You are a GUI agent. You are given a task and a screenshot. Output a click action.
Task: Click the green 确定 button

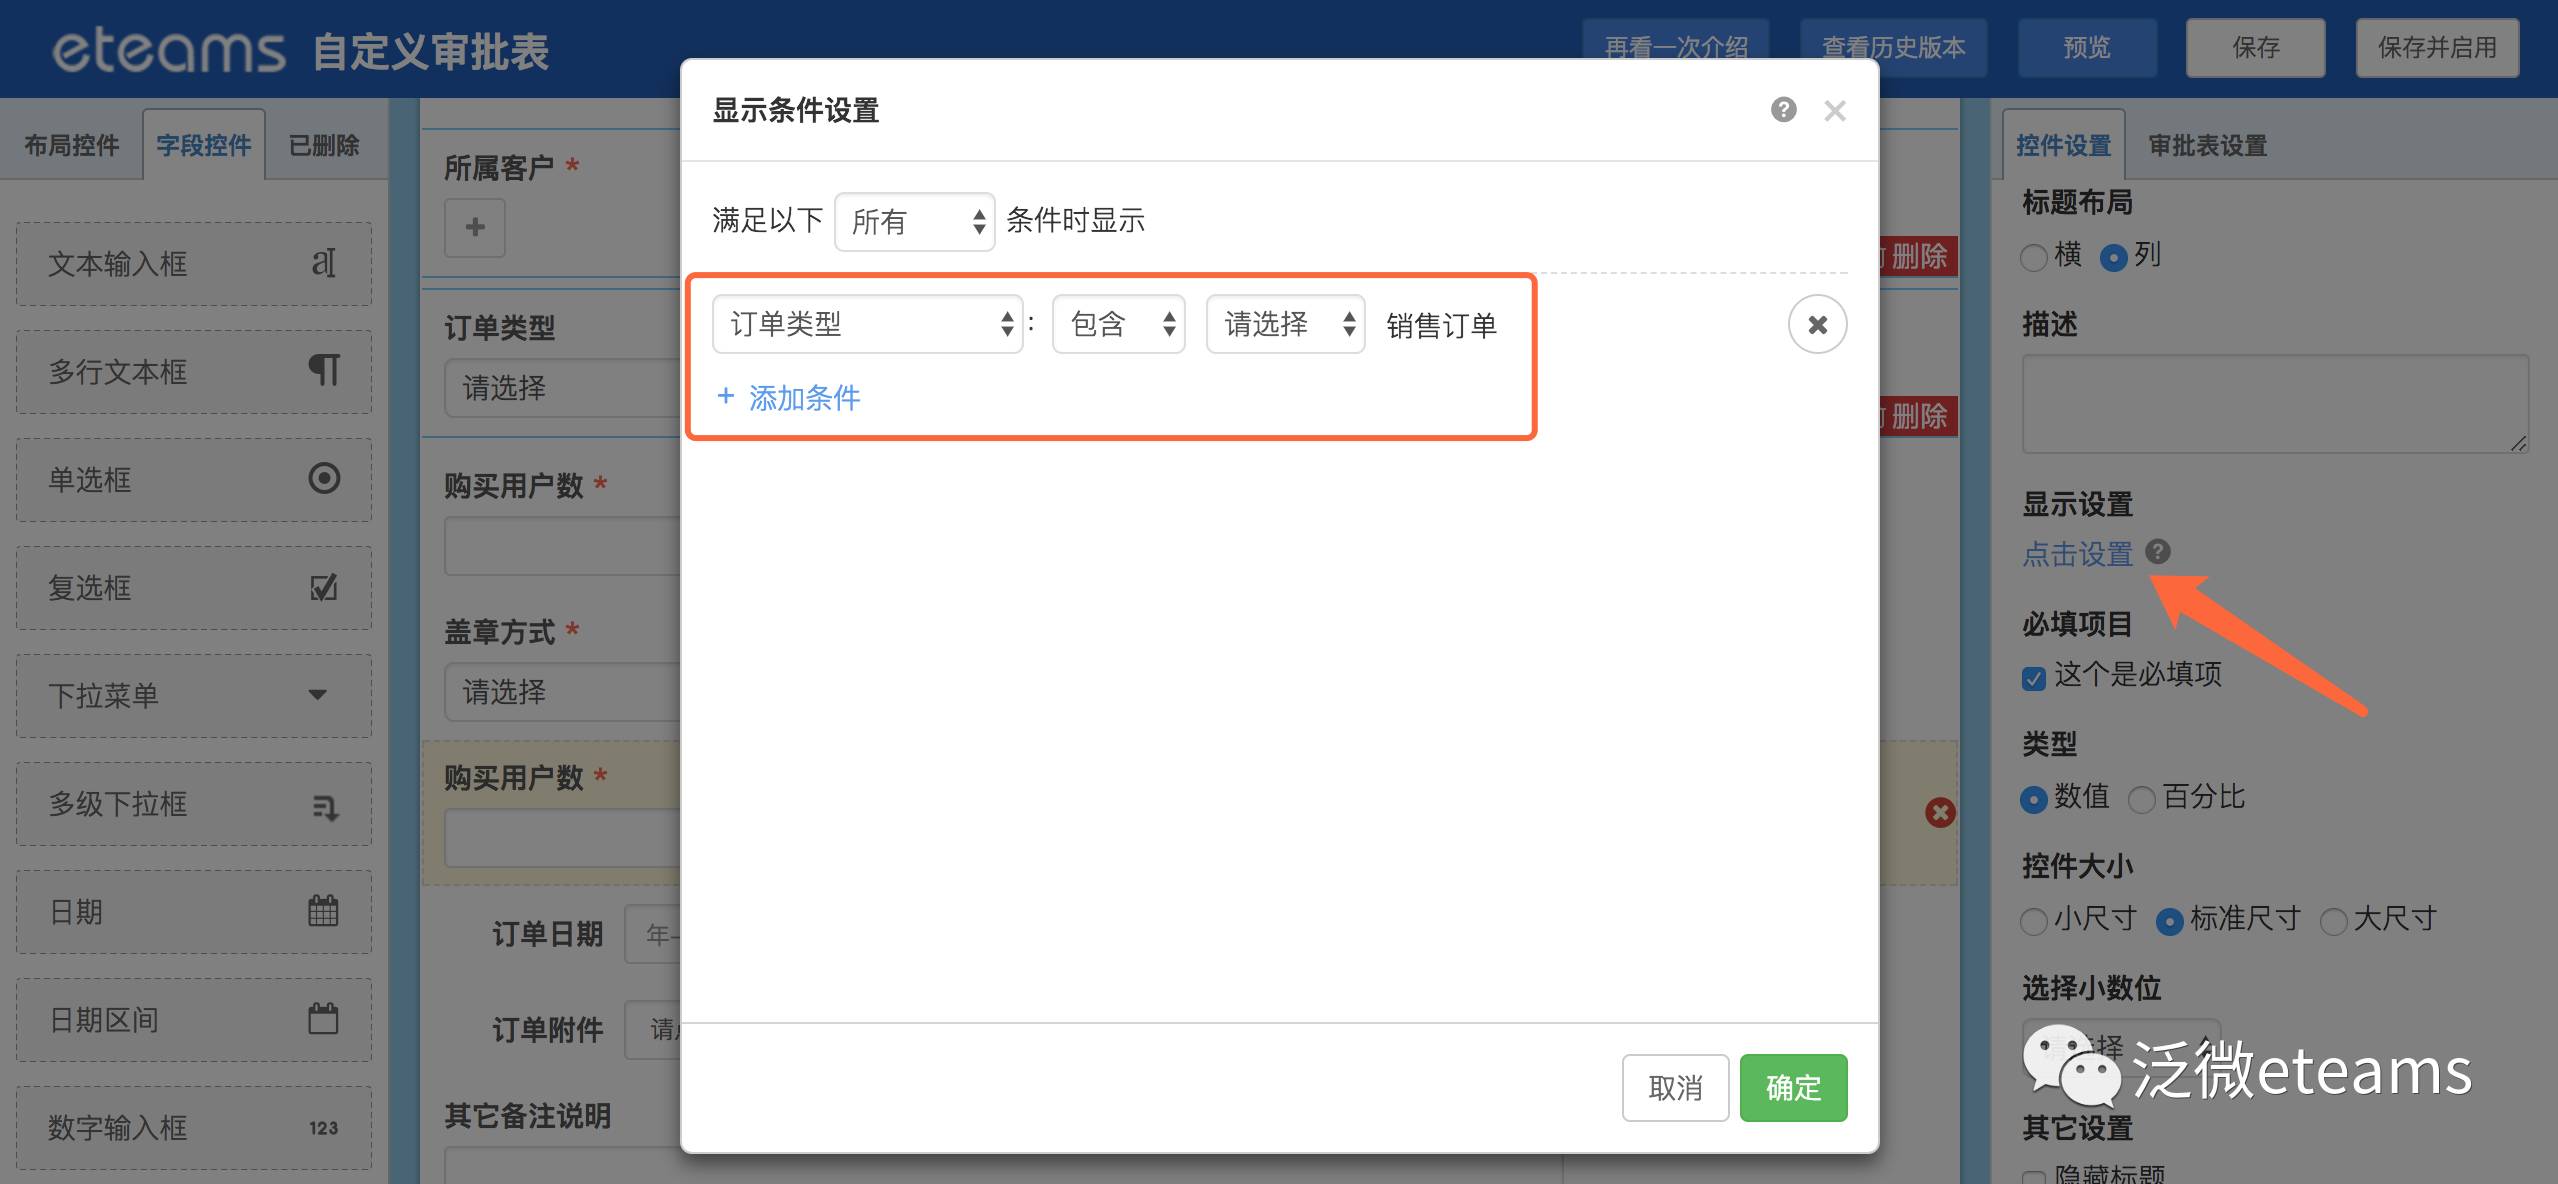coord(1792,1087)
